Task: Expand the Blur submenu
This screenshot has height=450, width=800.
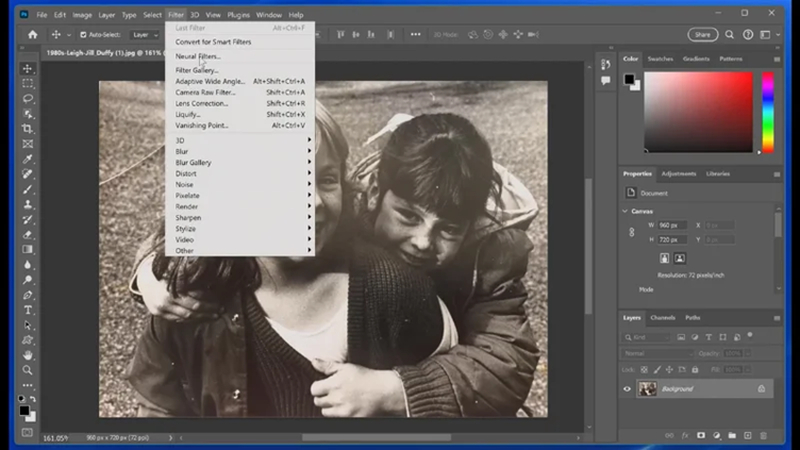Action: tap(240, 152)
